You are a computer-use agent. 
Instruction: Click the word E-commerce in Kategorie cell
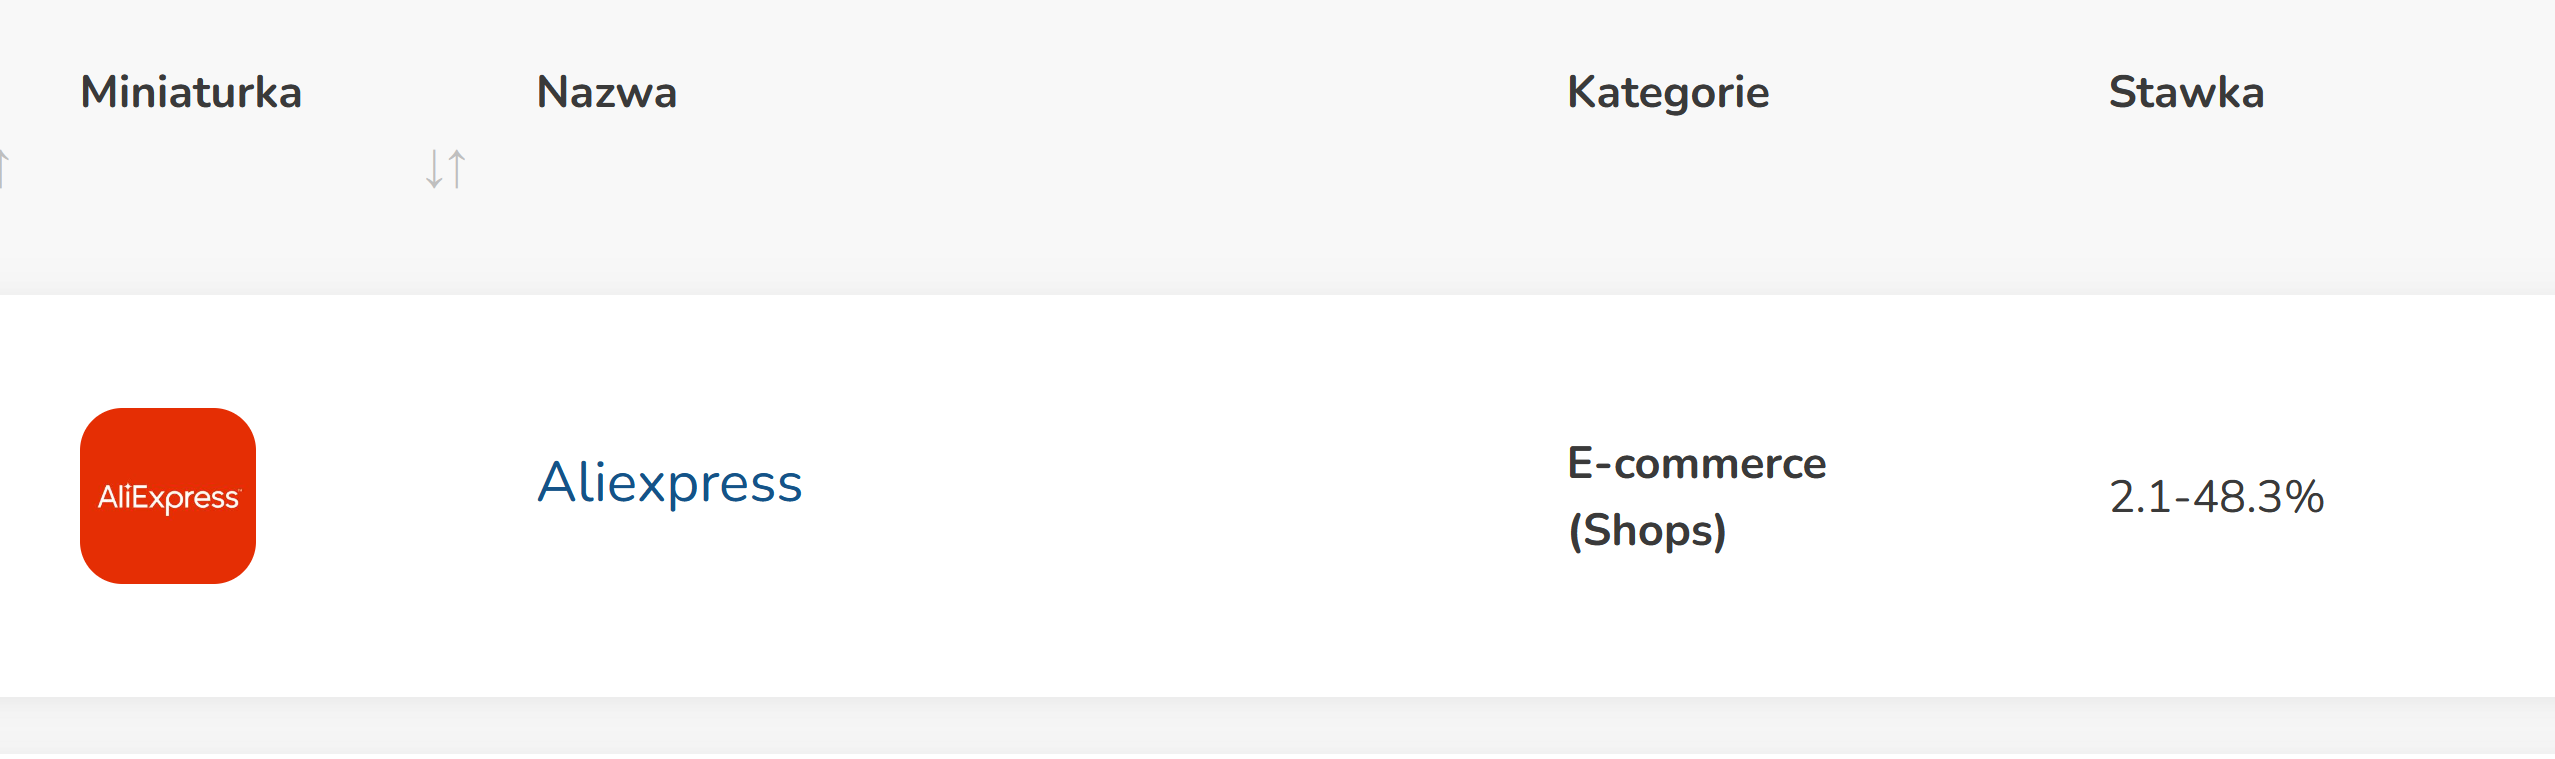(1696, 464)
